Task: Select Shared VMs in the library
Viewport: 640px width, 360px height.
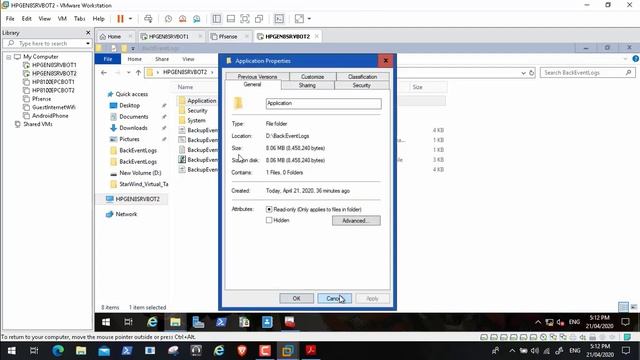Action: [38, 124]
